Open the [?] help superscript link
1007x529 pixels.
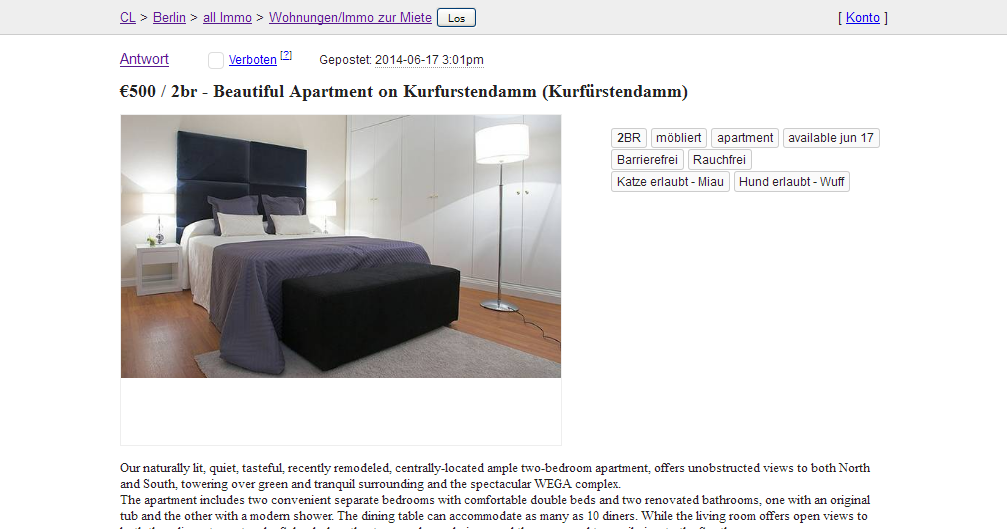coord(286,55)
